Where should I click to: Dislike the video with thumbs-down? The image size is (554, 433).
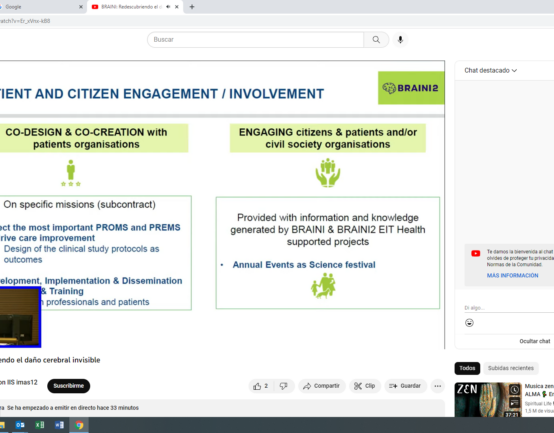tap(284, 386)
